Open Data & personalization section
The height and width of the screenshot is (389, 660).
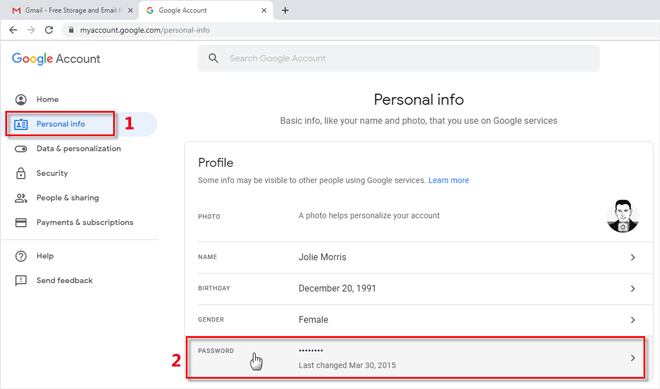point(79,149)
